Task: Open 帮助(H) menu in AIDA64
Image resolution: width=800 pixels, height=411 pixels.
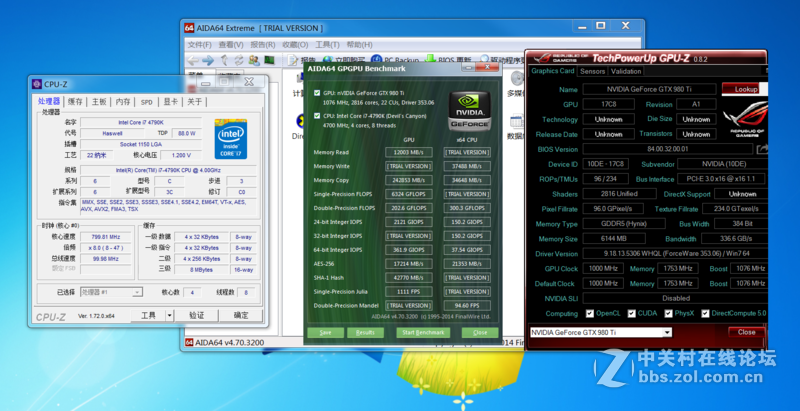Action: (x=359, y=44)
